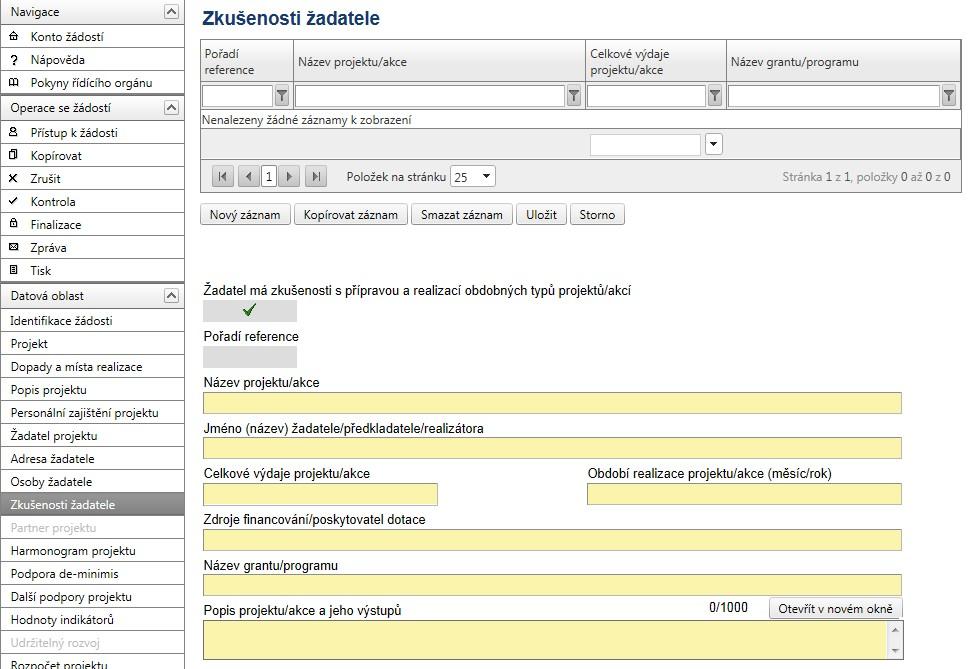Select the Zkušenosti žadatele section
The image size is (974, 669).
[x=93, y=504]
